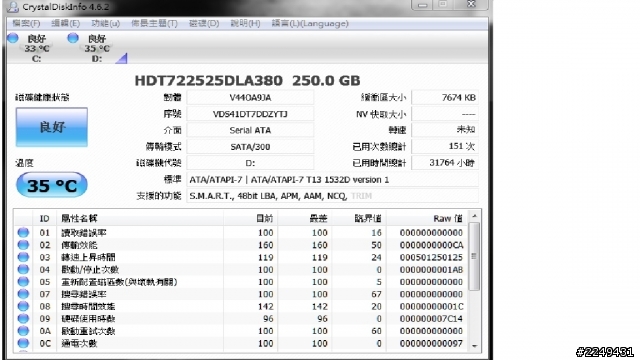Image resolution: width=640 pixels, height=360 pixels.
Task: Click the SMART list scrollbar thumb
Action: click(474, 256)
